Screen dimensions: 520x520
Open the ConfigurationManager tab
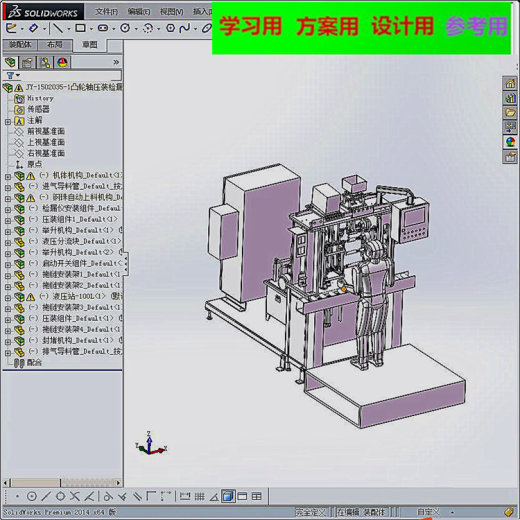click(x=45, y=62)
